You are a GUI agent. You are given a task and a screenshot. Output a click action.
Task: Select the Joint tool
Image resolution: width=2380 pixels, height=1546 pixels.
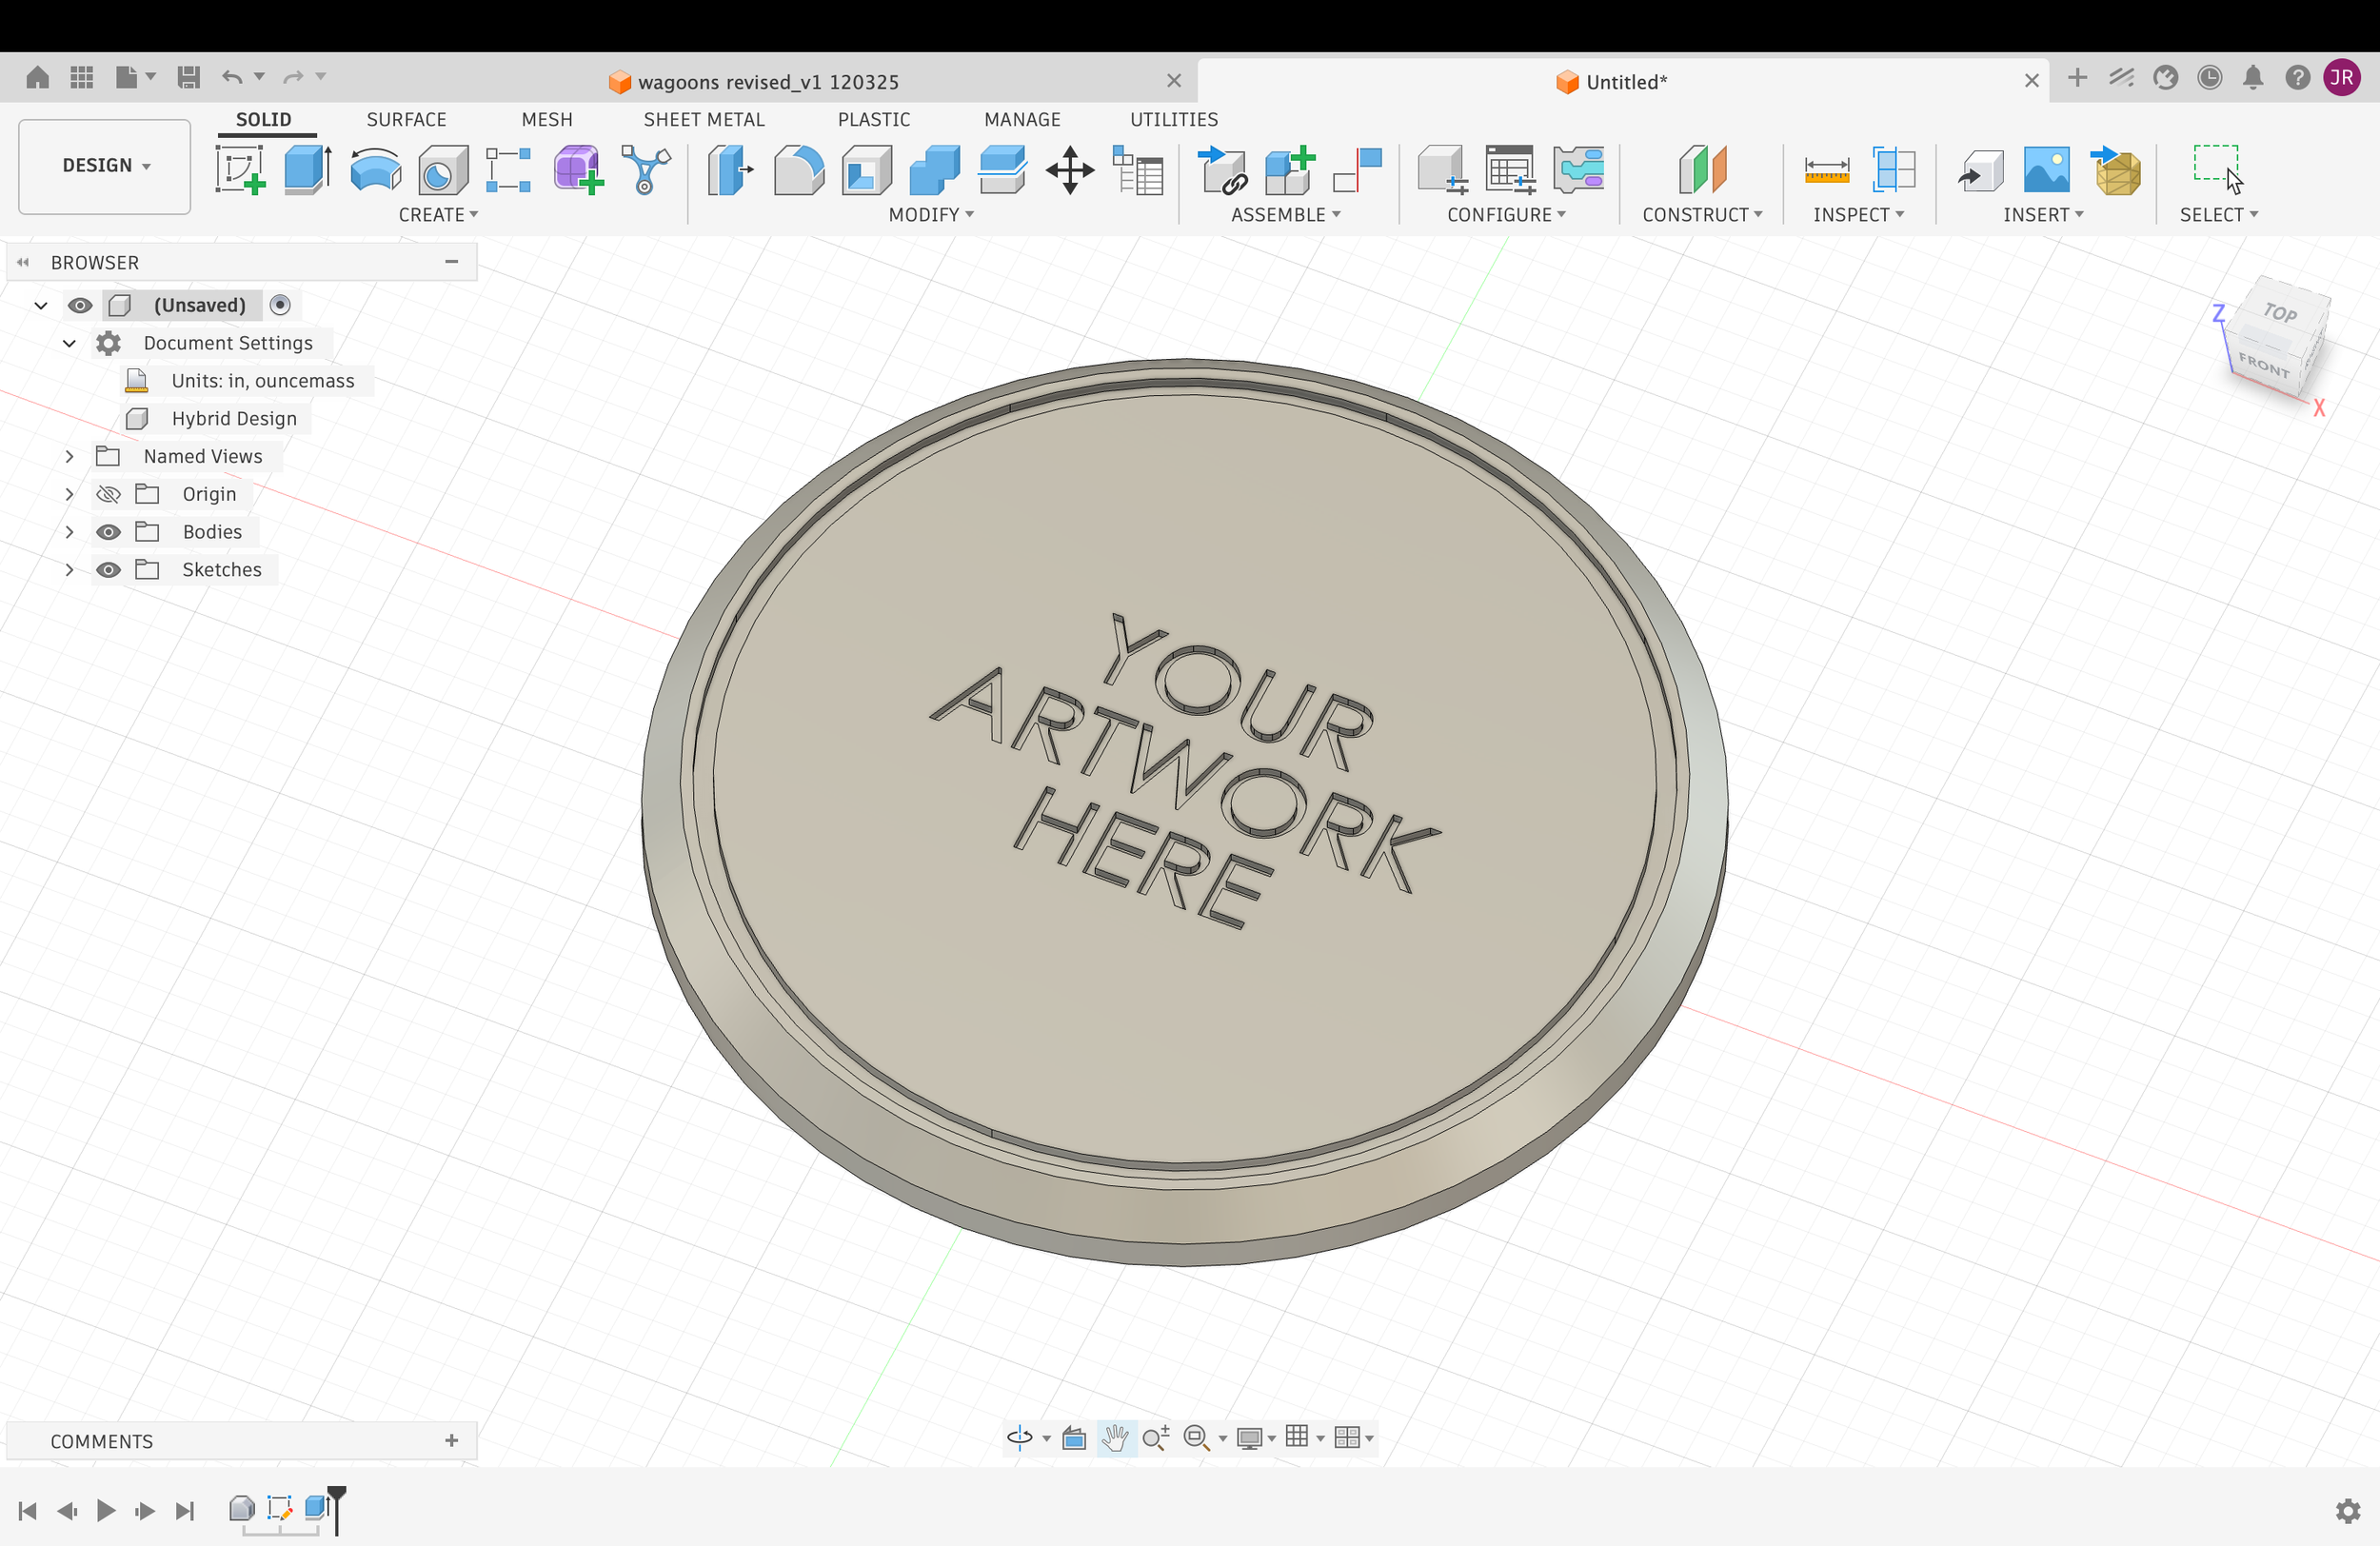pos(1358,169)
